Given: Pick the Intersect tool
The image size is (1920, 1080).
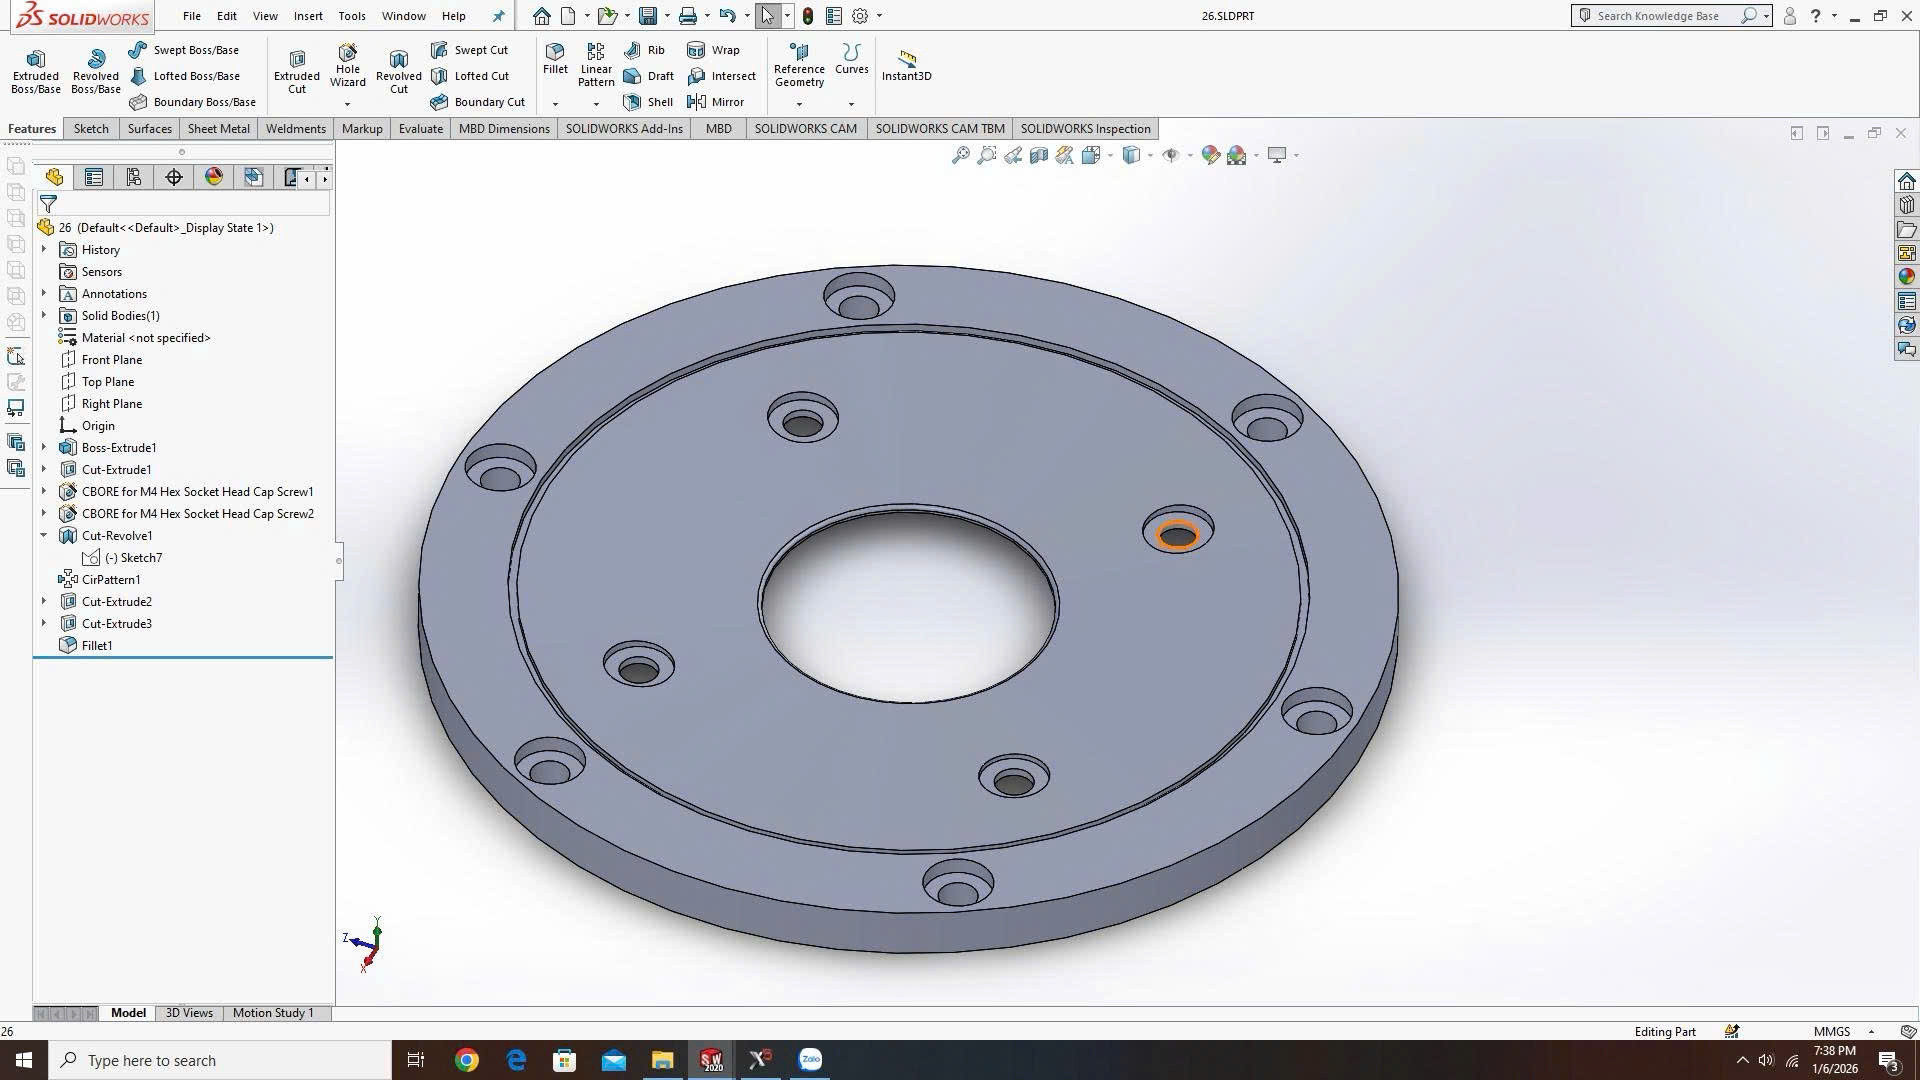Looking at the screenshot, I should [721, 76].
